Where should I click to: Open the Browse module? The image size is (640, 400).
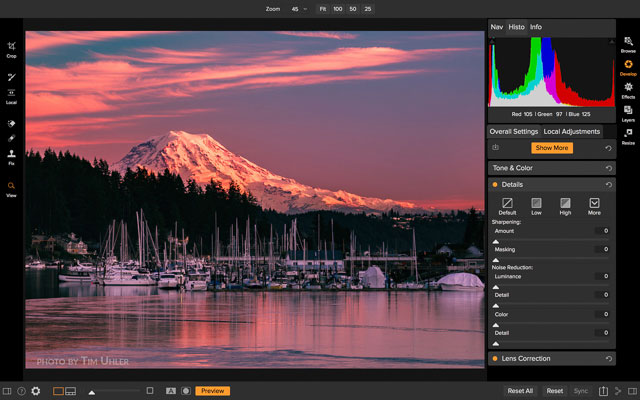pyautogui.click(x=627, y=43)
